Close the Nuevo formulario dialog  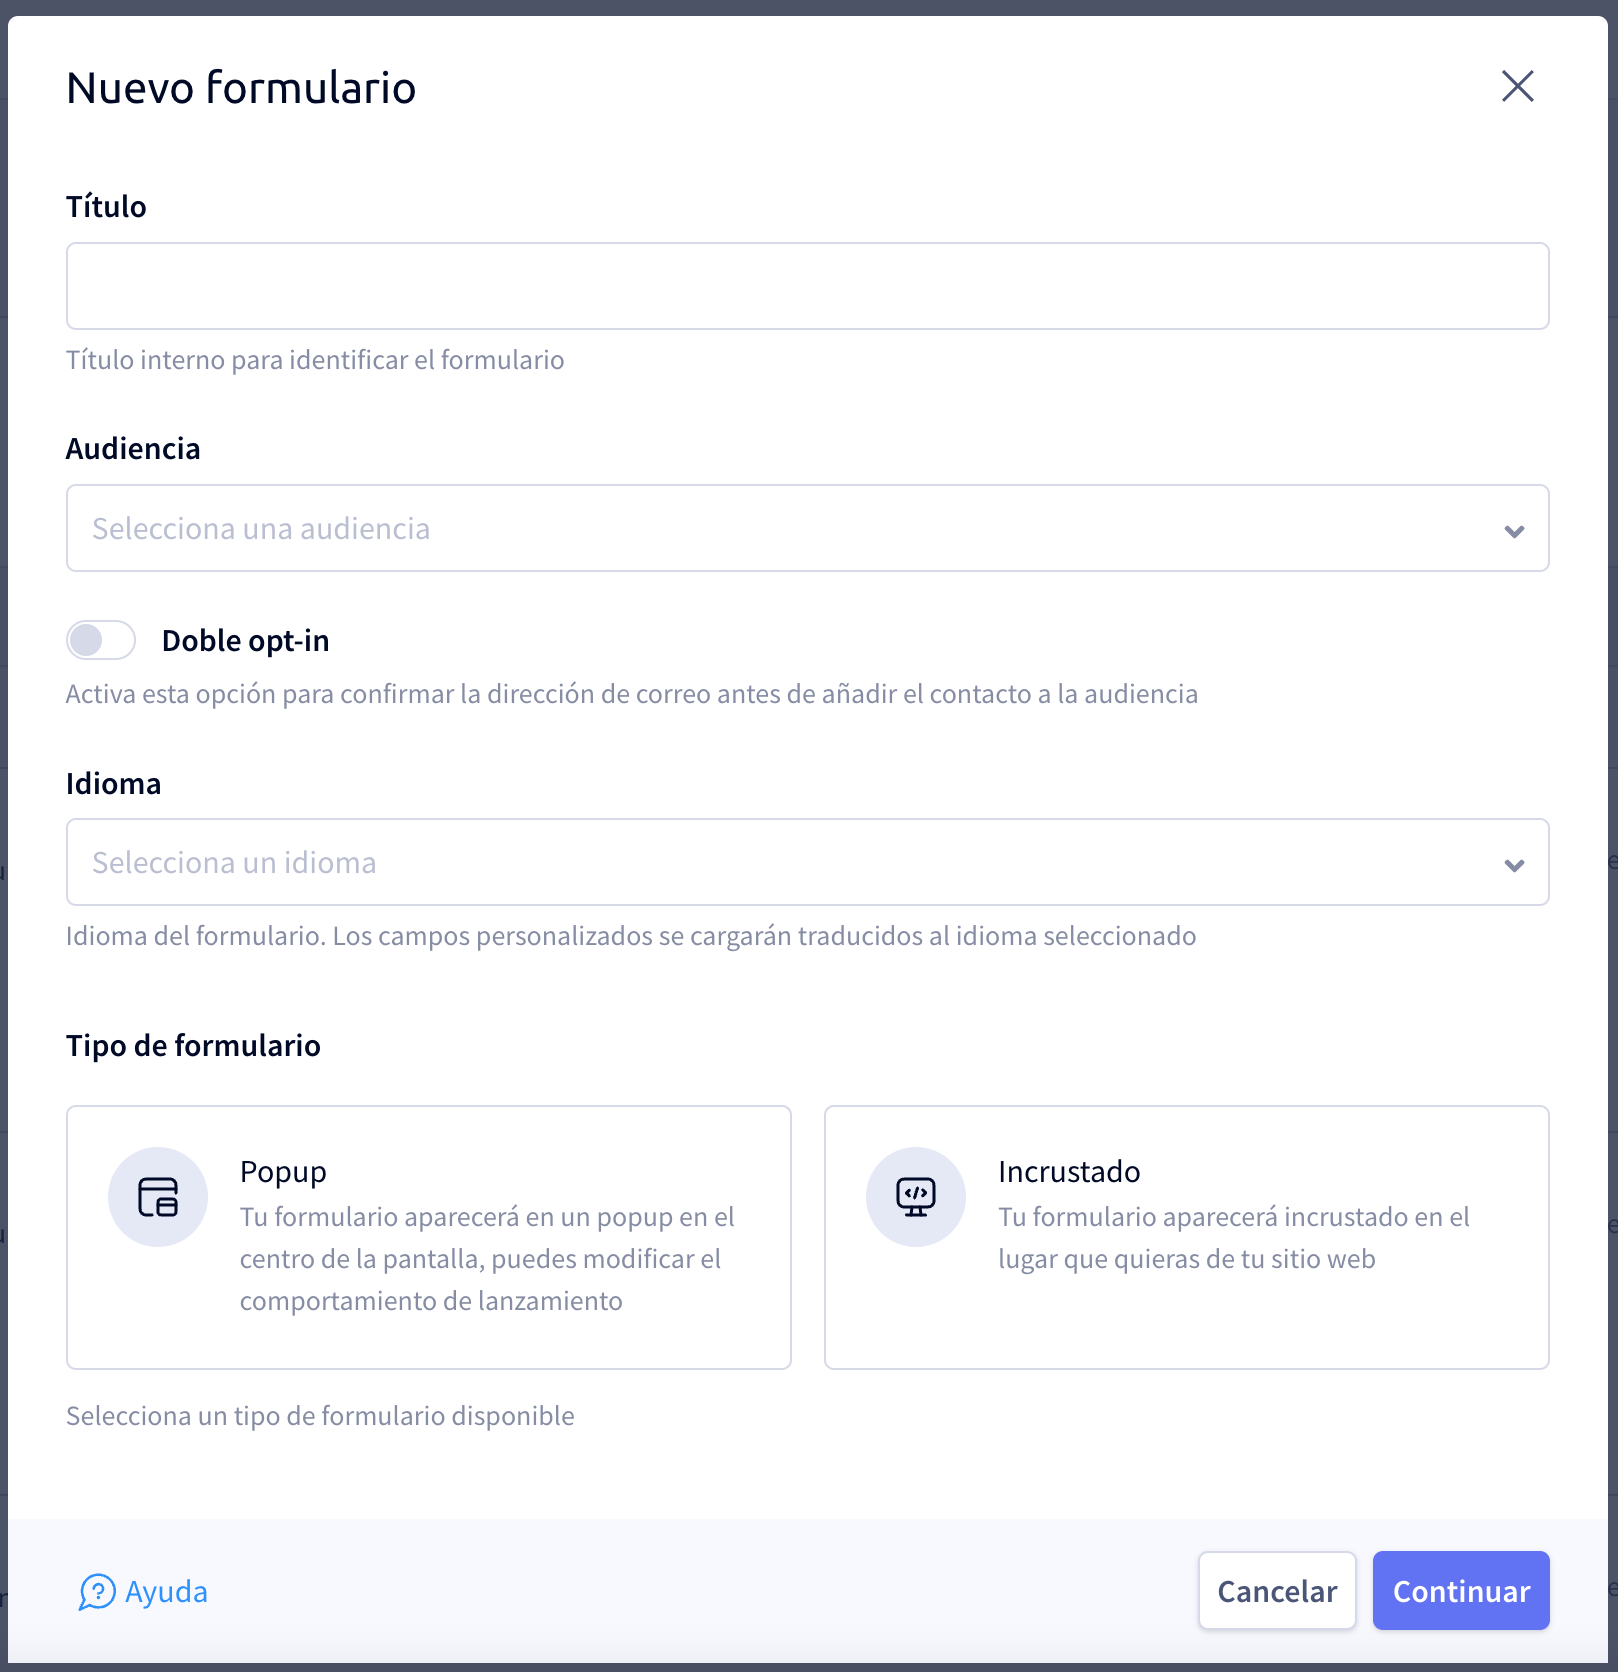[x=1517, y=87]
